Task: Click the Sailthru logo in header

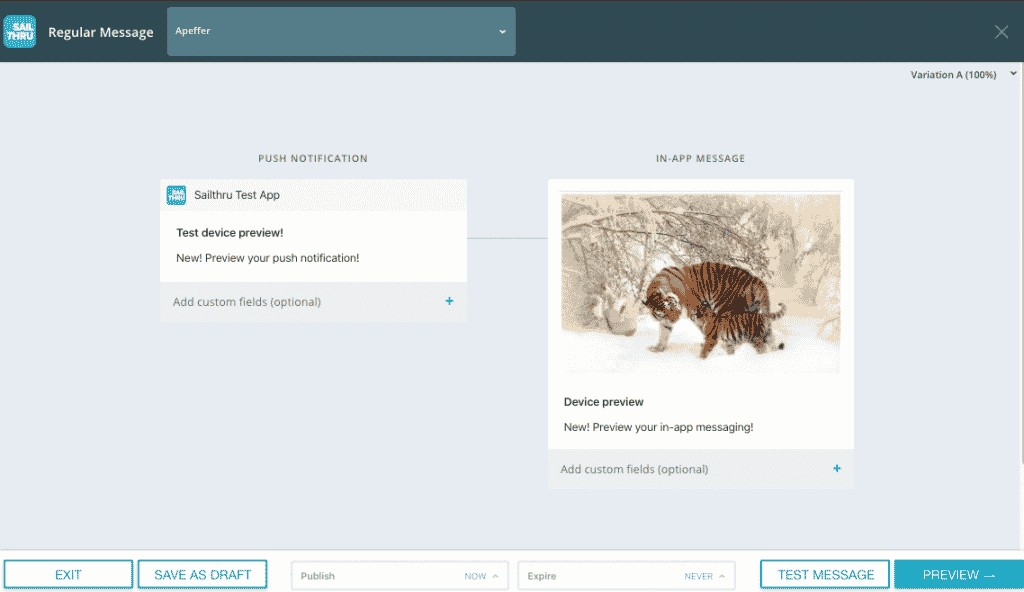Action: coord(20,31)
